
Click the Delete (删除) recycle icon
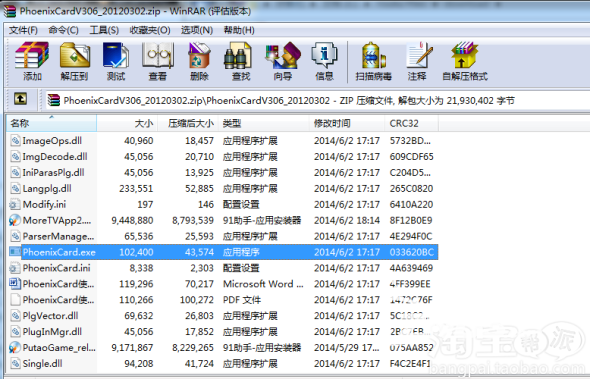pos(199,55)
